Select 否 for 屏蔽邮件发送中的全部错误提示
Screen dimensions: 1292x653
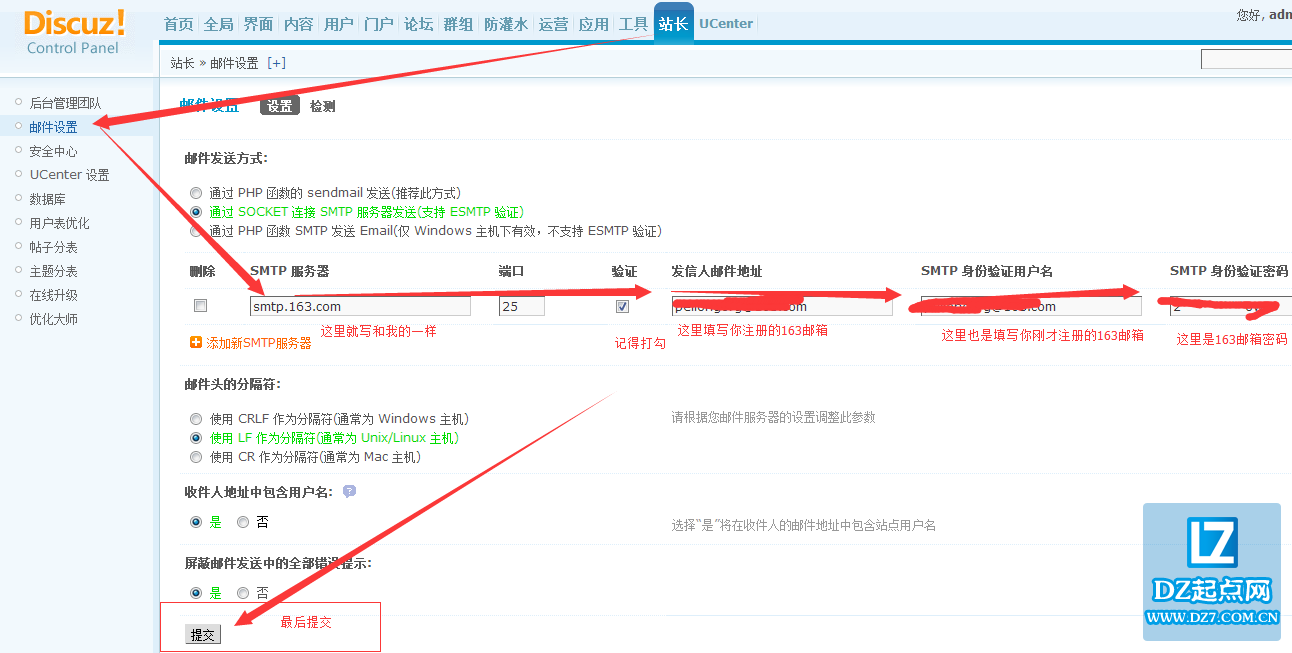241,592
